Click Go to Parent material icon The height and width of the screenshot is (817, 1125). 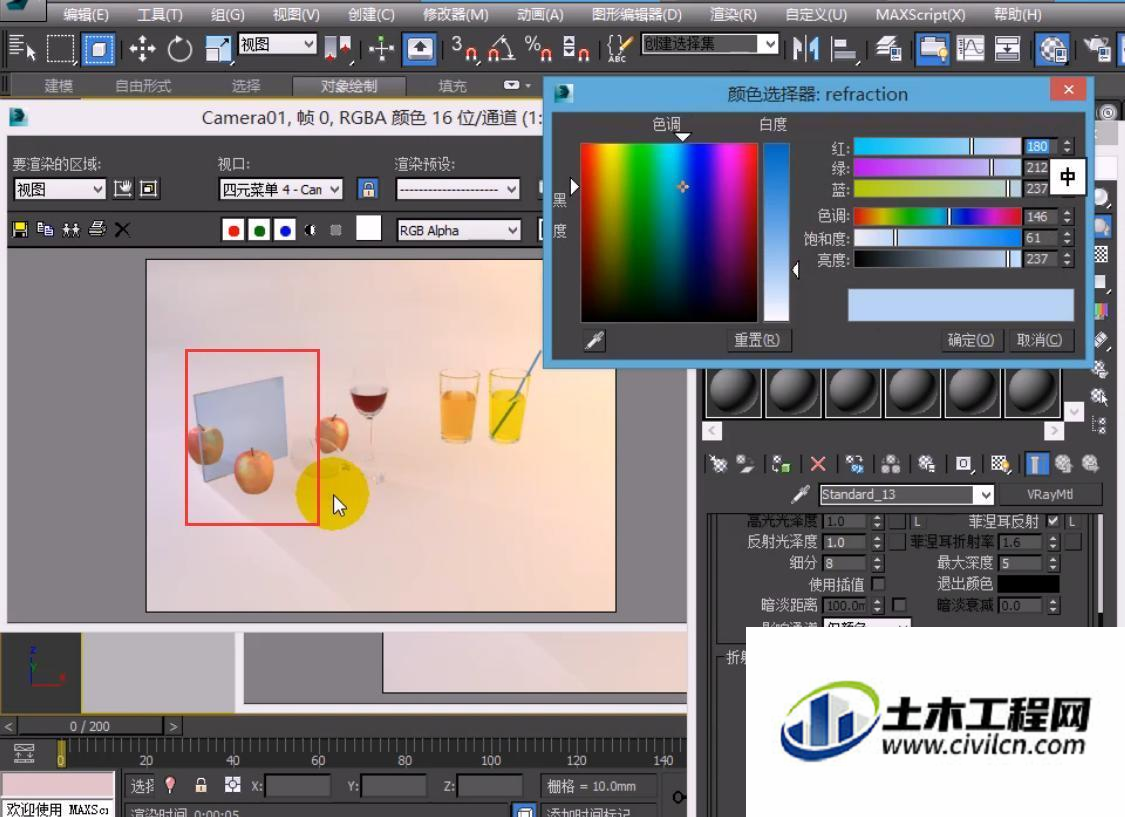point(1063,464)
